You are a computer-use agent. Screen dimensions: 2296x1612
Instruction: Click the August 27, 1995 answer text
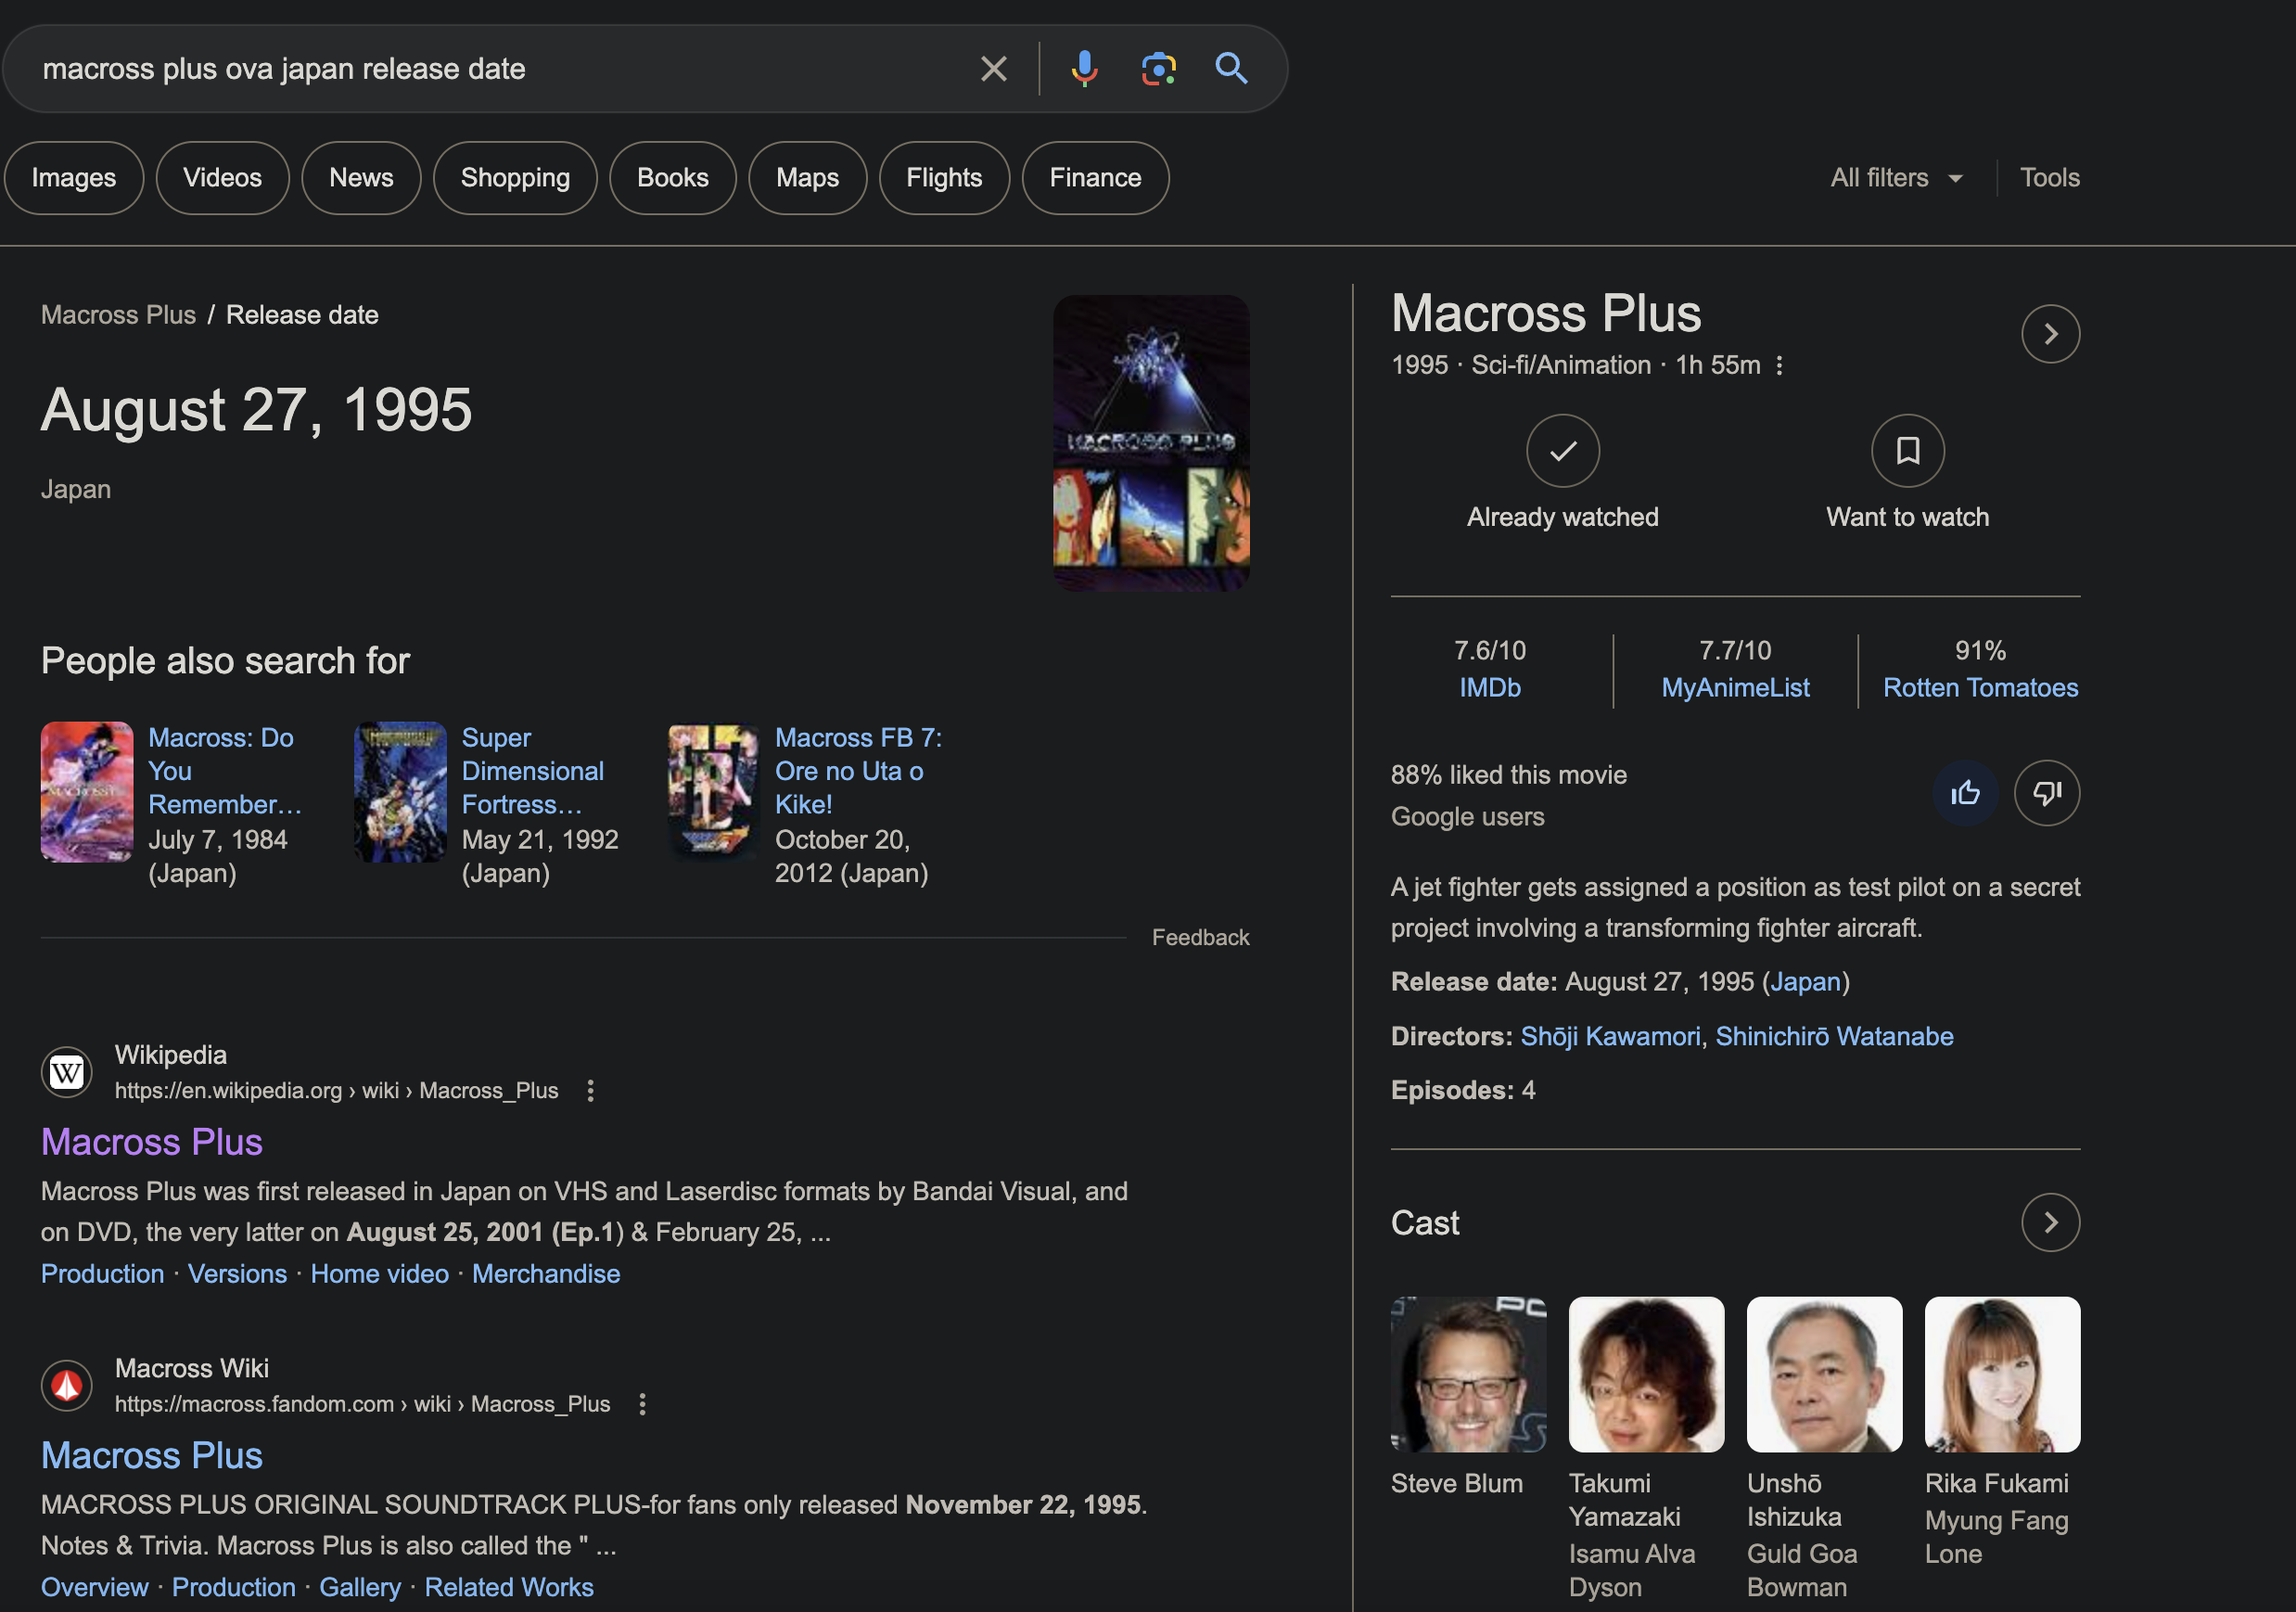click(256, 410)
